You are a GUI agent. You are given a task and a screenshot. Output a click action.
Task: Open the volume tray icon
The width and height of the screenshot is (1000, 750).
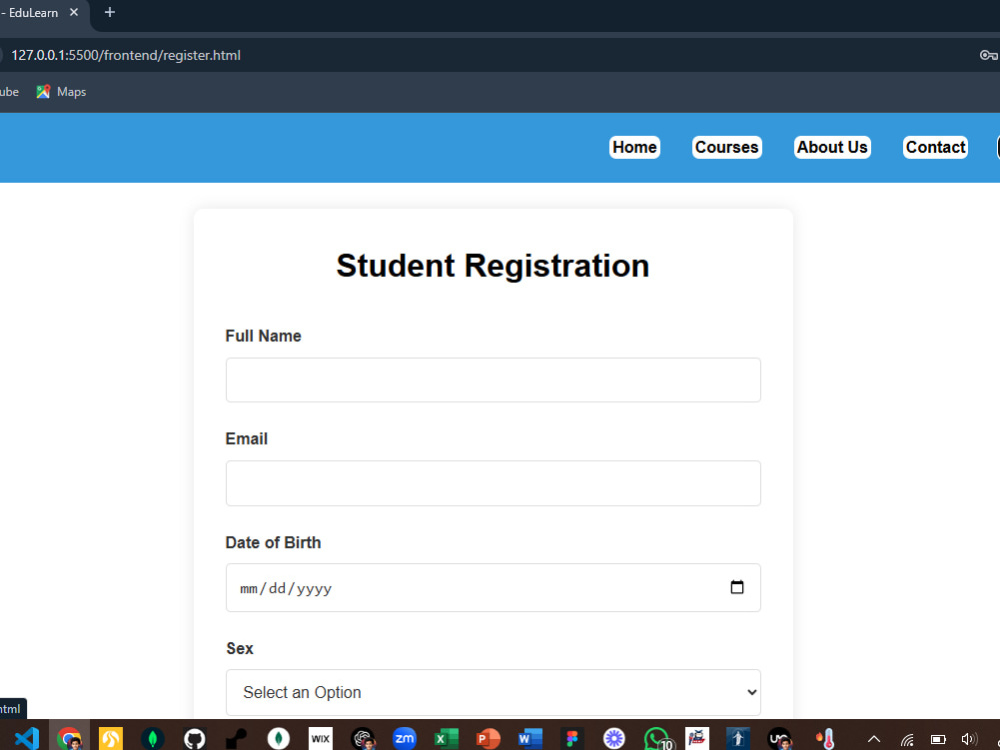[969, 739]
